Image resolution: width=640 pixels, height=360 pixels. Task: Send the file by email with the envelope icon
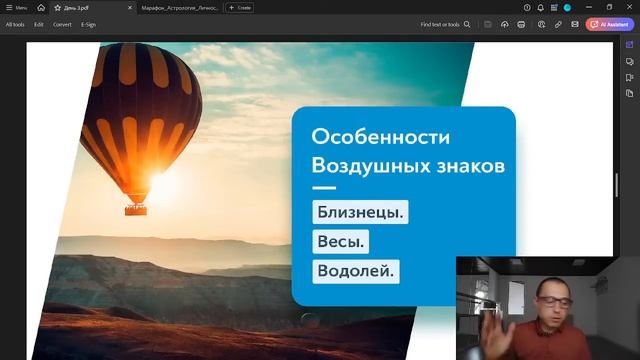tap(575, 24)
